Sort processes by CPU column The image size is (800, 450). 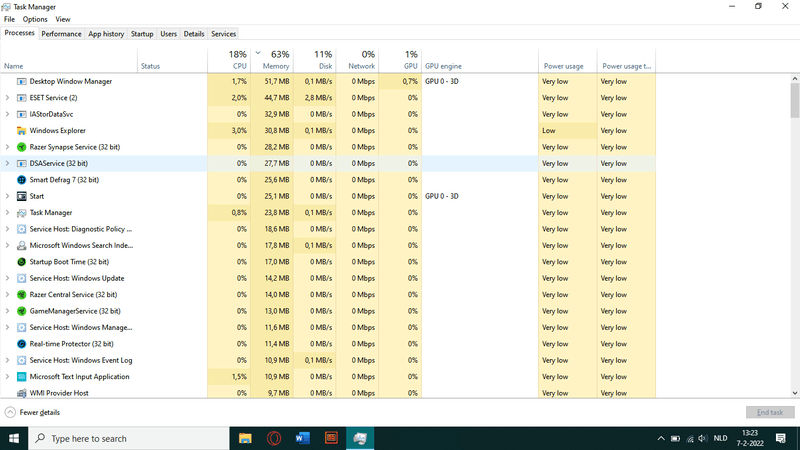(x=229, y=60)
